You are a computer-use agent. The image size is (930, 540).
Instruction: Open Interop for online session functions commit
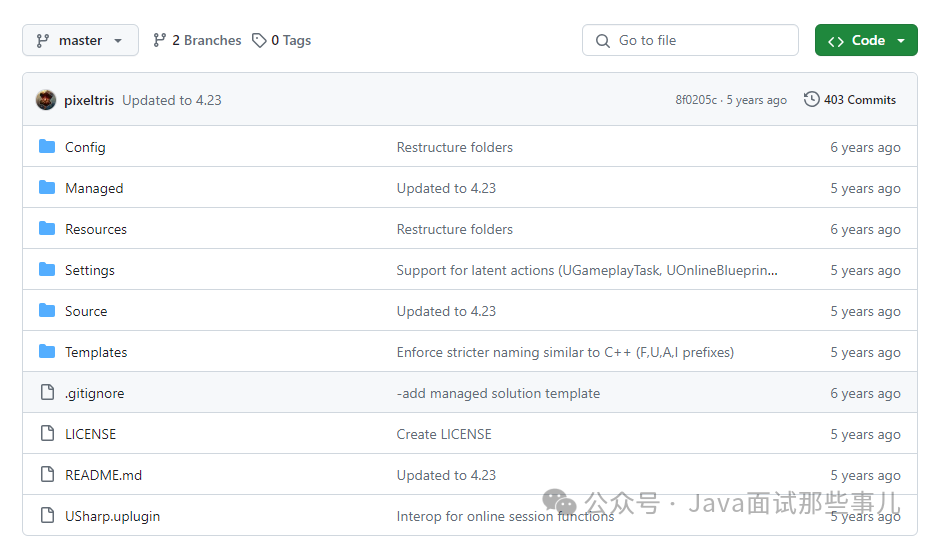(505, 516)
